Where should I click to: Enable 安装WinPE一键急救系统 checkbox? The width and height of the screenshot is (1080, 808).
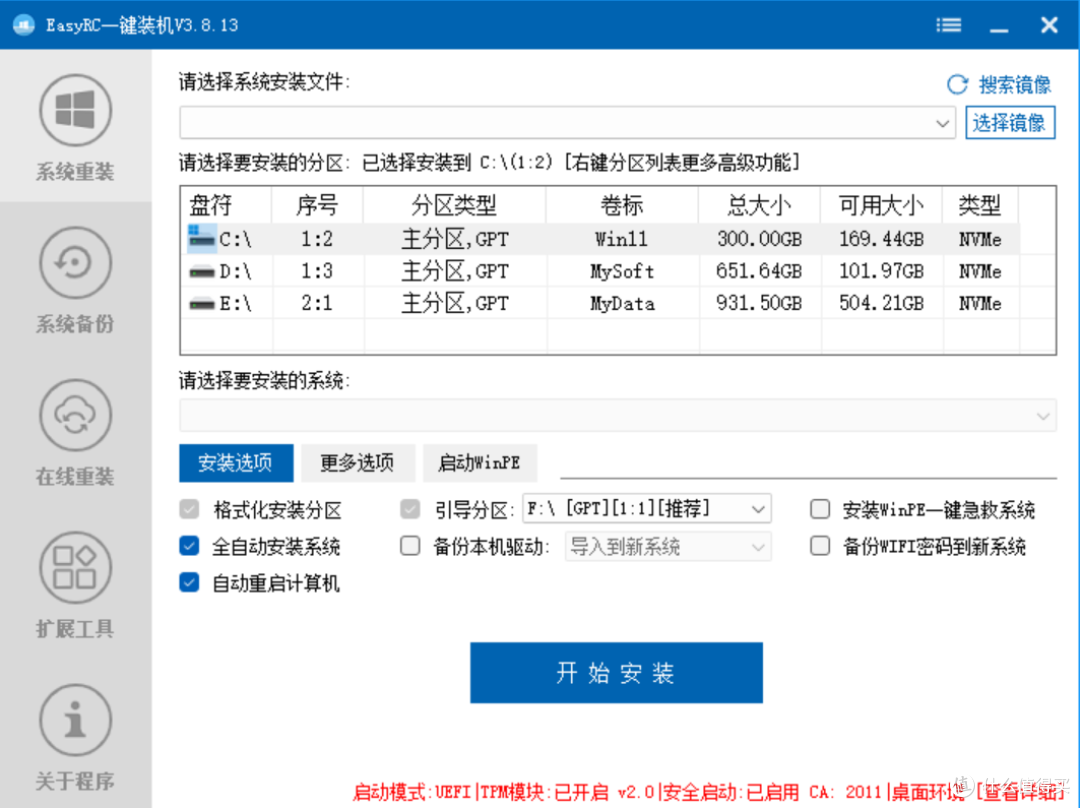(x=820, y=509)
